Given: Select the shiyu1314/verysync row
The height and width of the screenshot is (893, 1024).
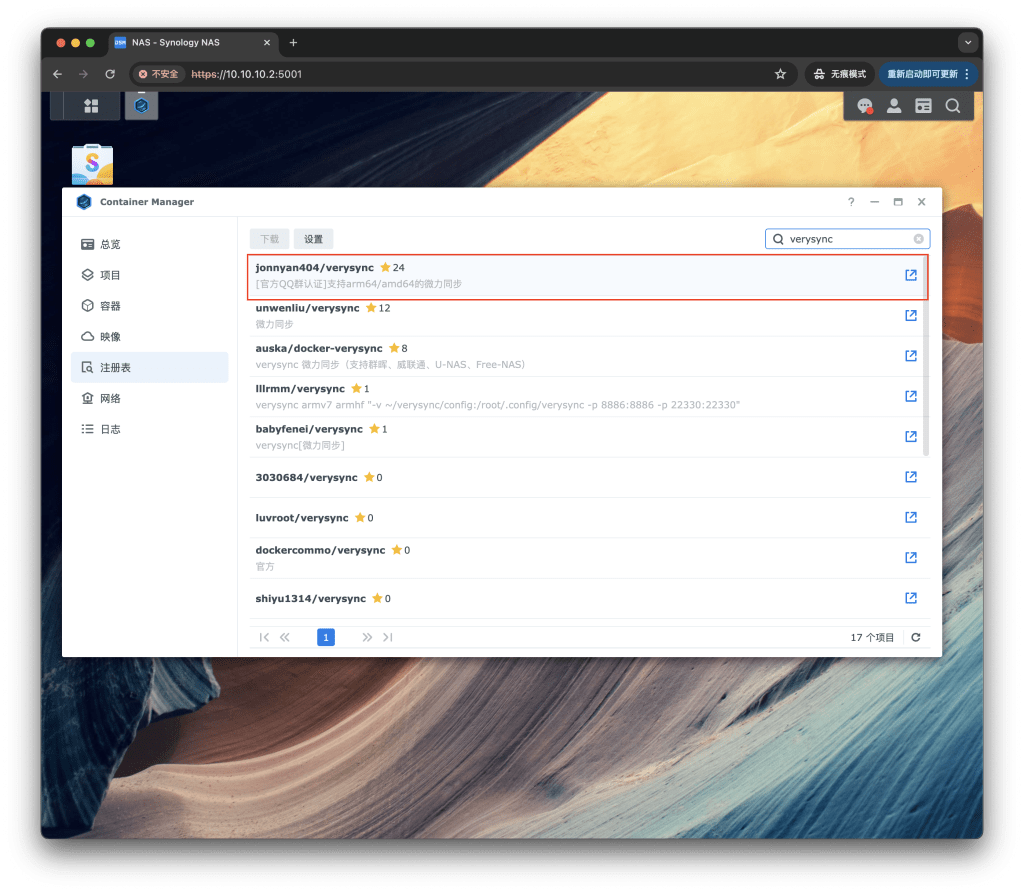Looking at the screenshot, I should click(x=586, y=599).
